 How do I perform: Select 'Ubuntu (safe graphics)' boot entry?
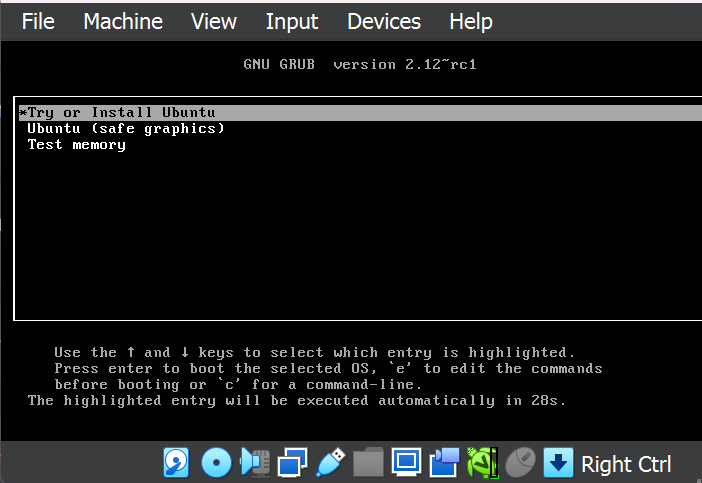125,128
